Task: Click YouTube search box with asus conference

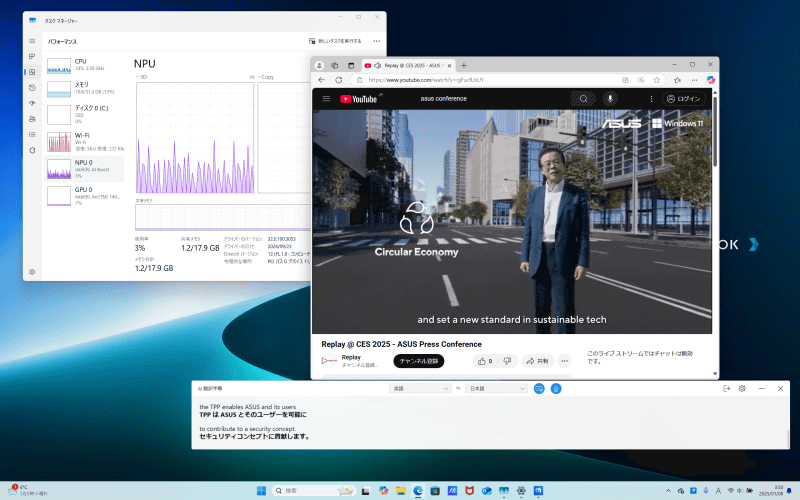Action: tap(492, 98)
